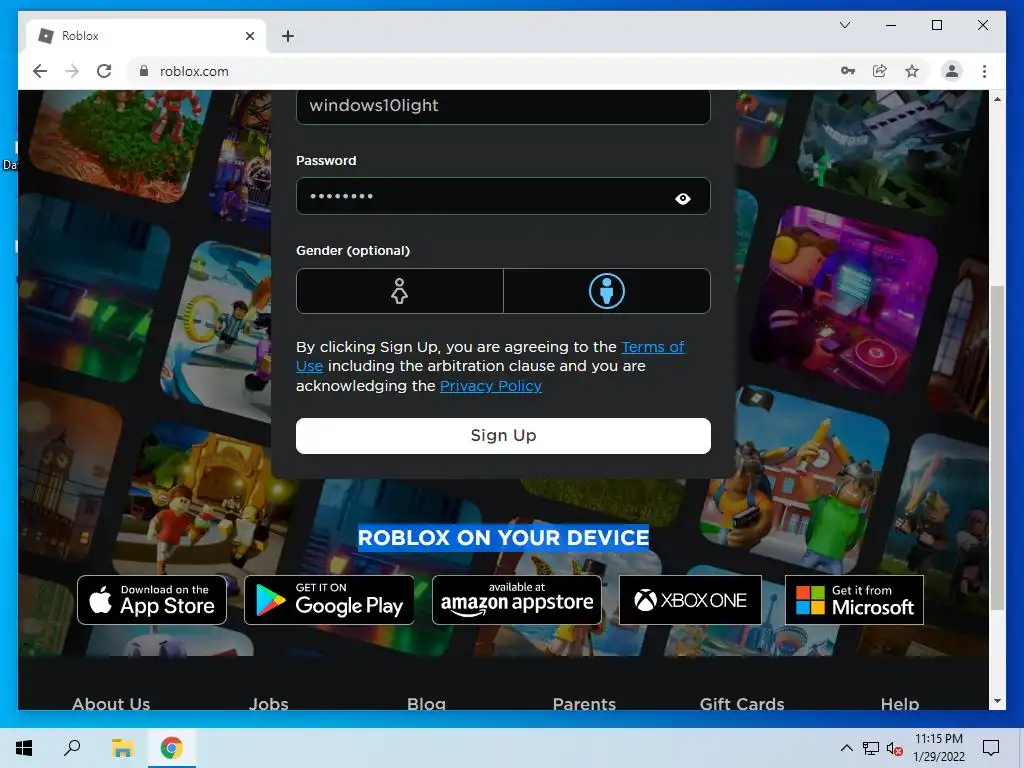Show hidden system tray icons
This screenshot has height=768, width=1024.
(x=846, y=748)
